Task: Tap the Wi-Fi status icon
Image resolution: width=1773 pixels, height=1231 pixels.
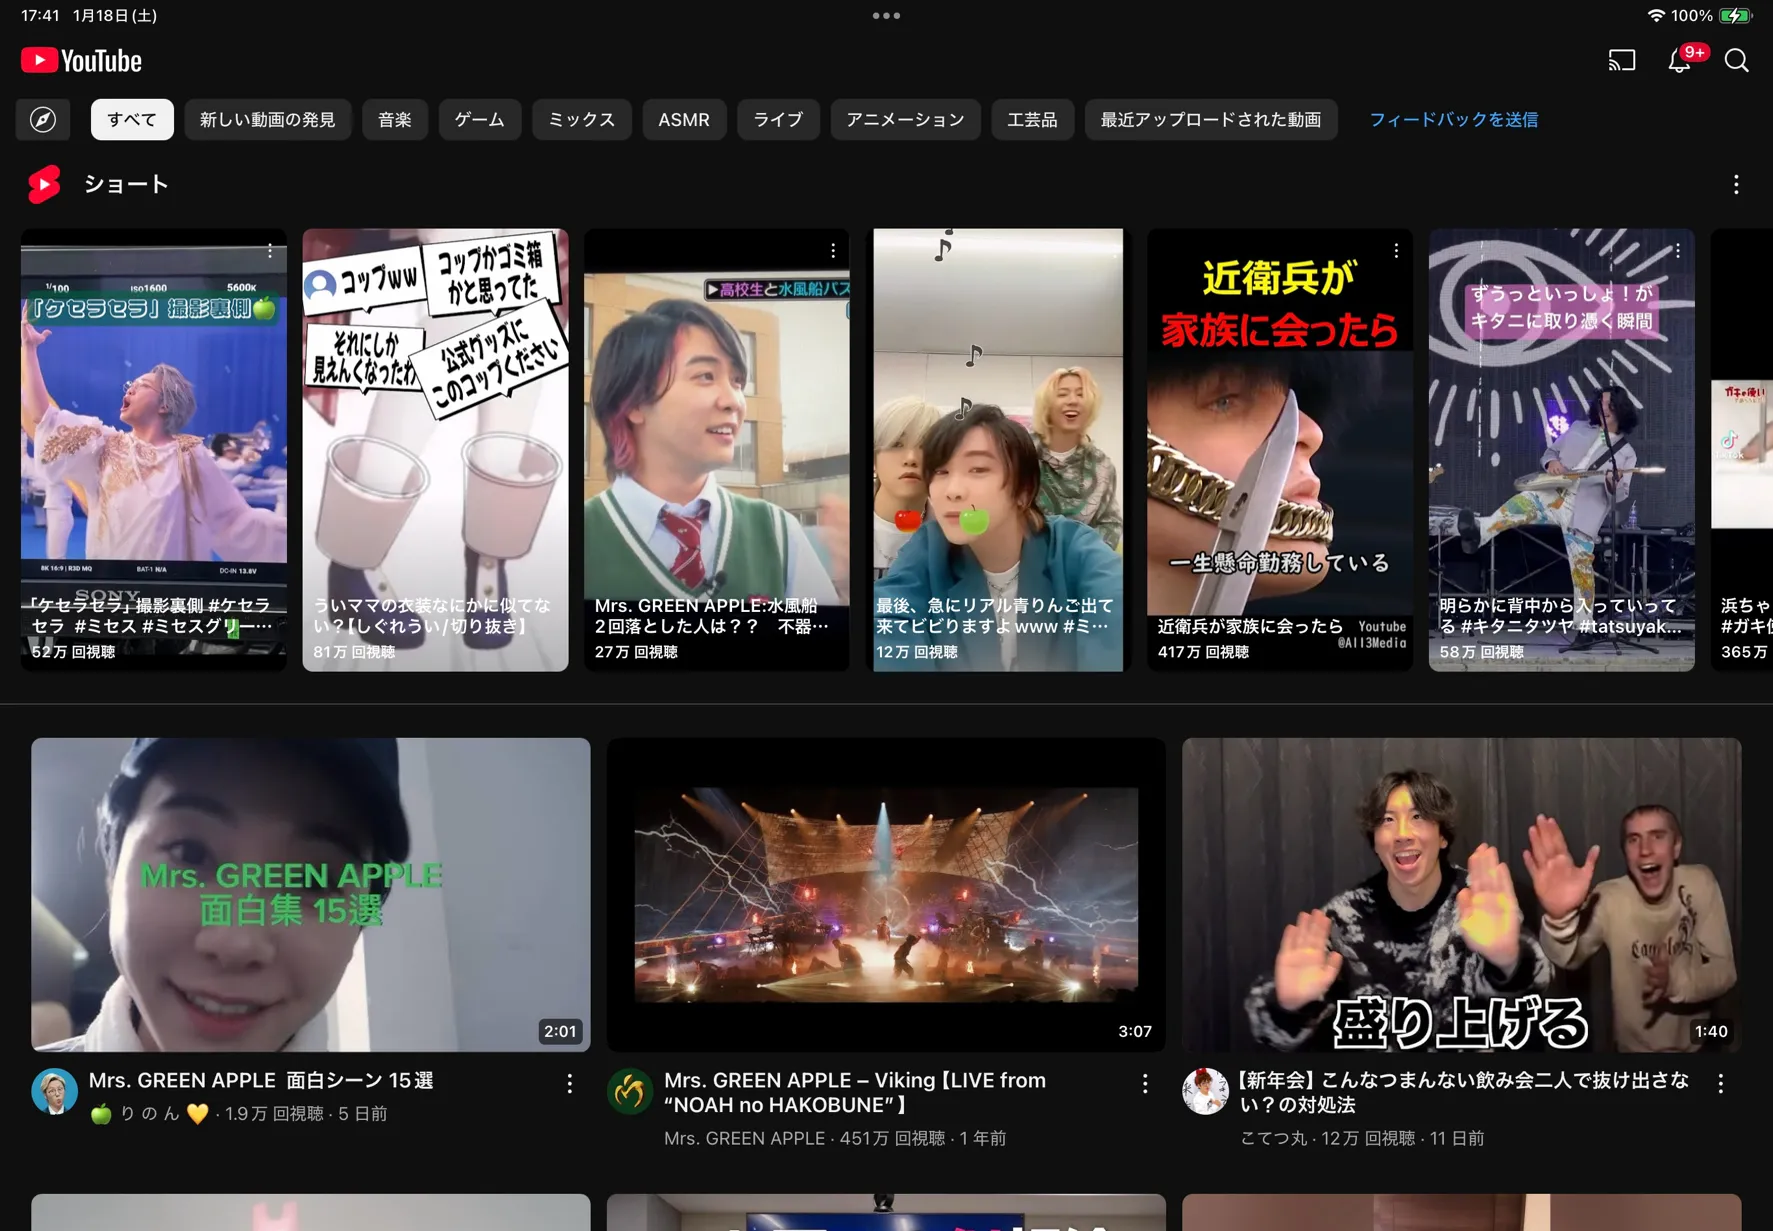Action: tap(1656, 16)
